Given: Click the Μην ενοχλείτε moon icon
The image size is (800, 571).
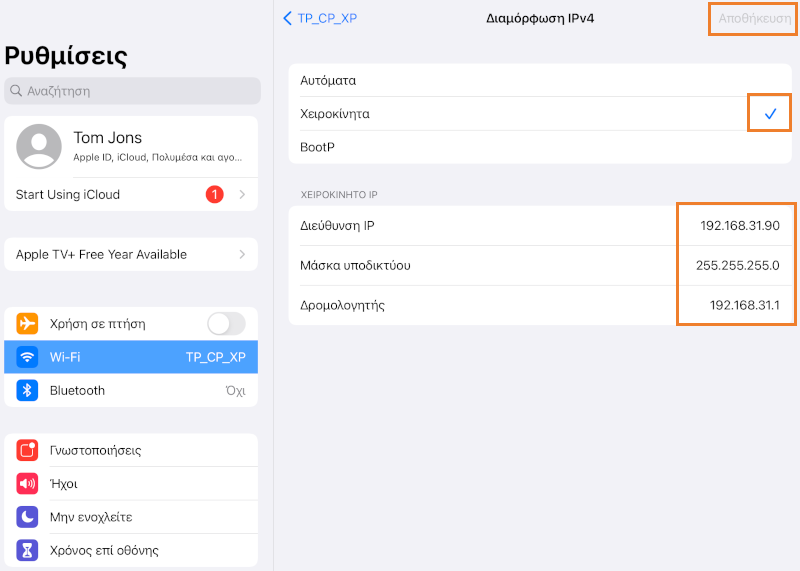Looking at the screenshot, I should click(x=28, y=517).
